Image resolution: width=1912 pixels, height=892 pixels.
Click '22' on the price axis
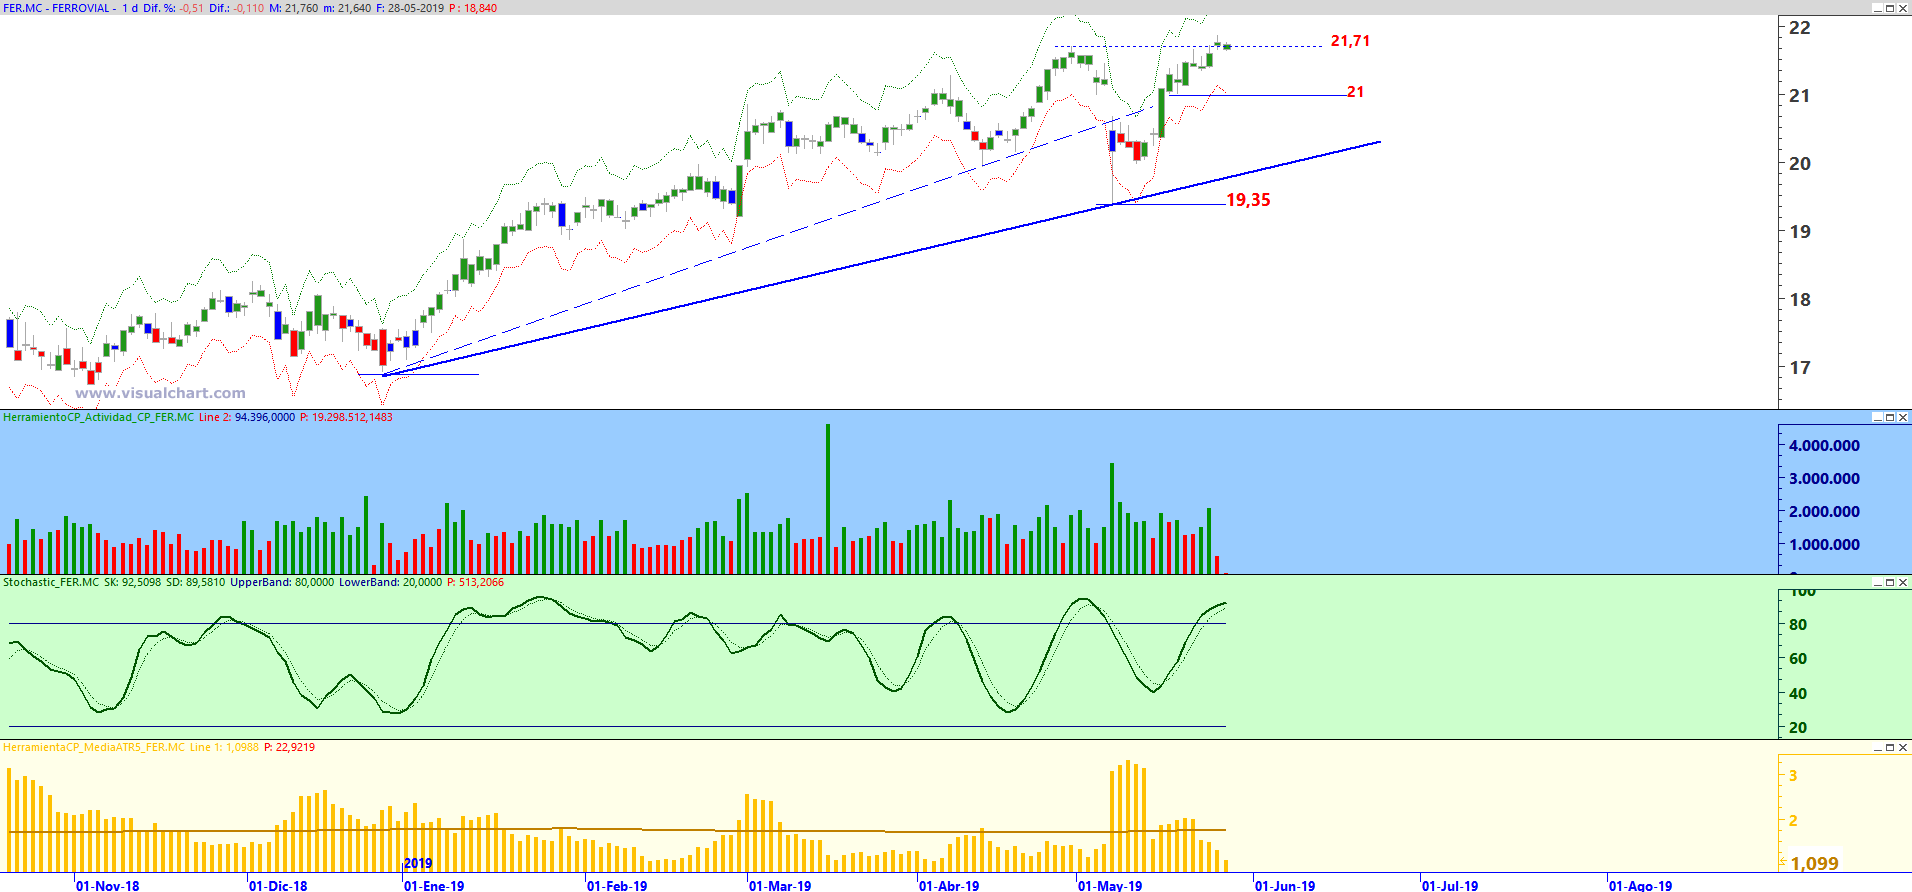(x=1800, y=28)
